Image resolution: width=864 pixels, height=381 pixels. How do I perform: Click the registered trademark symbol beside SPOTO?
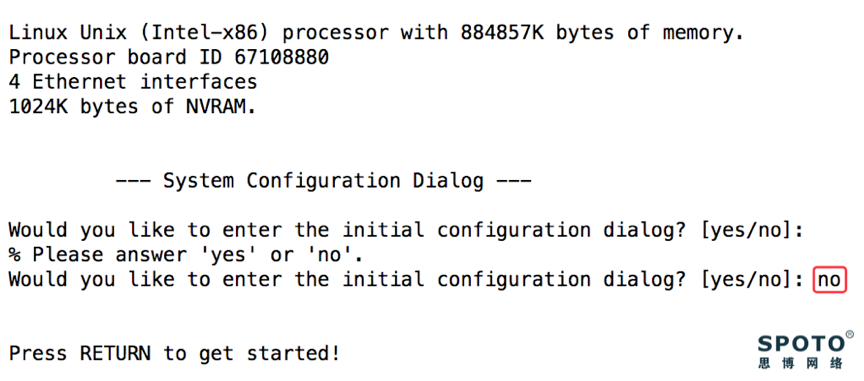coord(850,334)
